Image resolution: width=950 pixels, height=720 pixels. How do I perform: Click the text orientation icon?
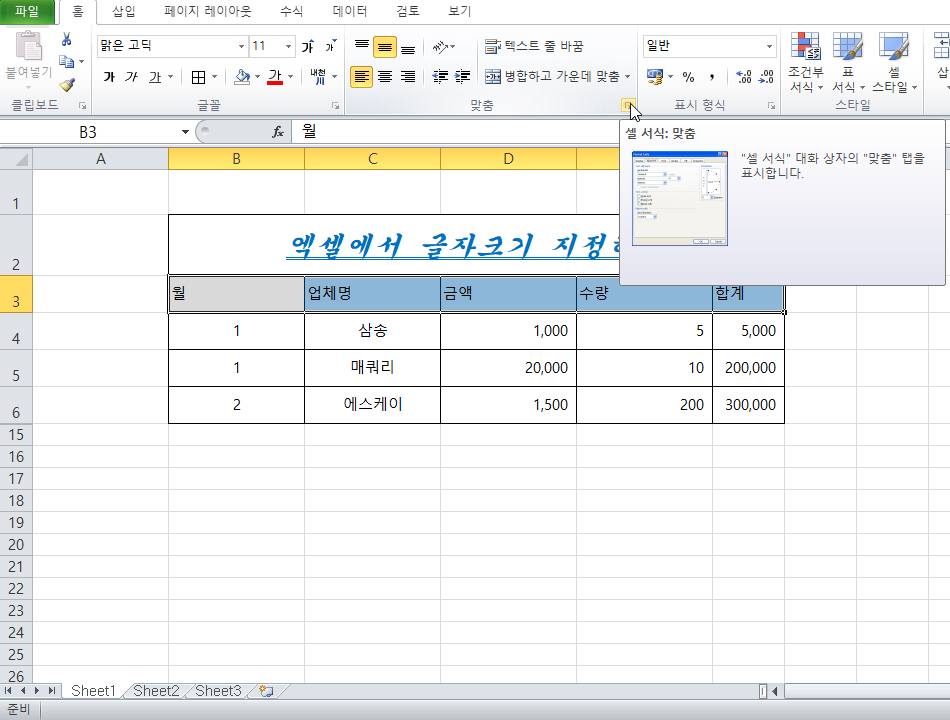pos(440,47)
